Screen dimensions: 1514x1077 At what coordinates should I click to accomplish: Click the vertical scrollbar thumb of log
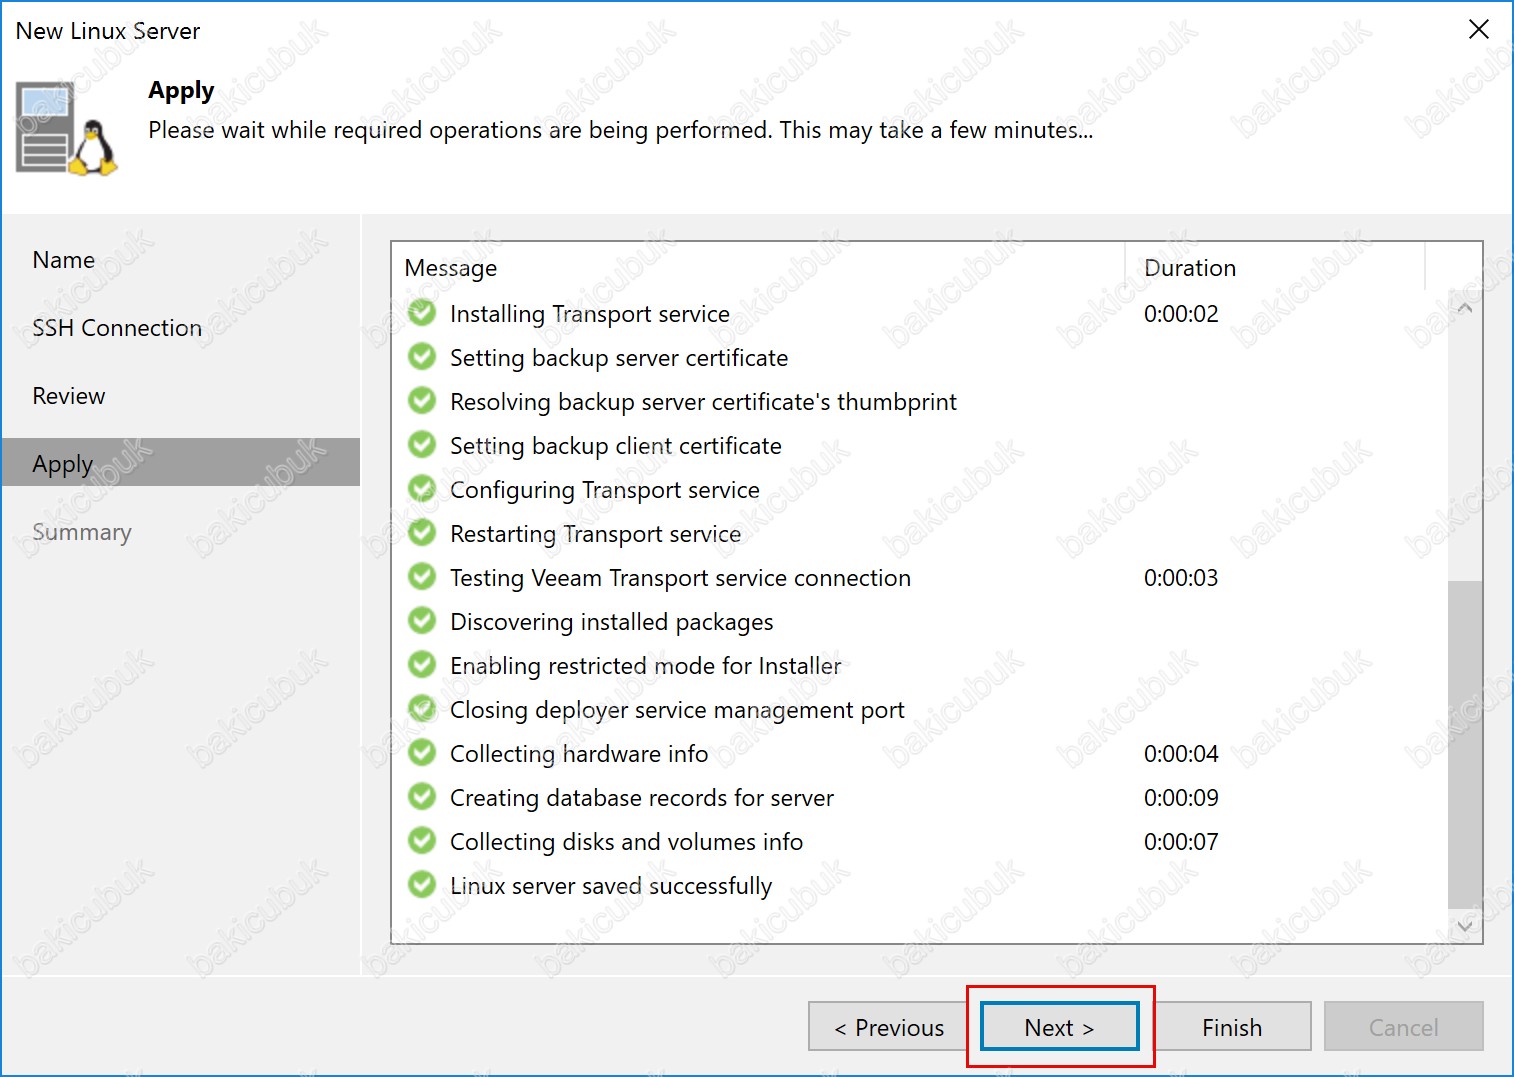[1465, 745]
